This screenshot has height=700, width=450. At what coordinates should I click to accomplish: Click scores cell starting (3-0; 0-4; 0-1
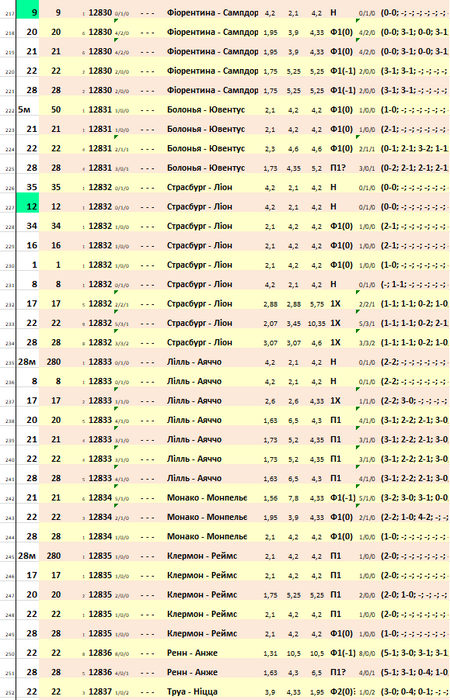[415, 692]
